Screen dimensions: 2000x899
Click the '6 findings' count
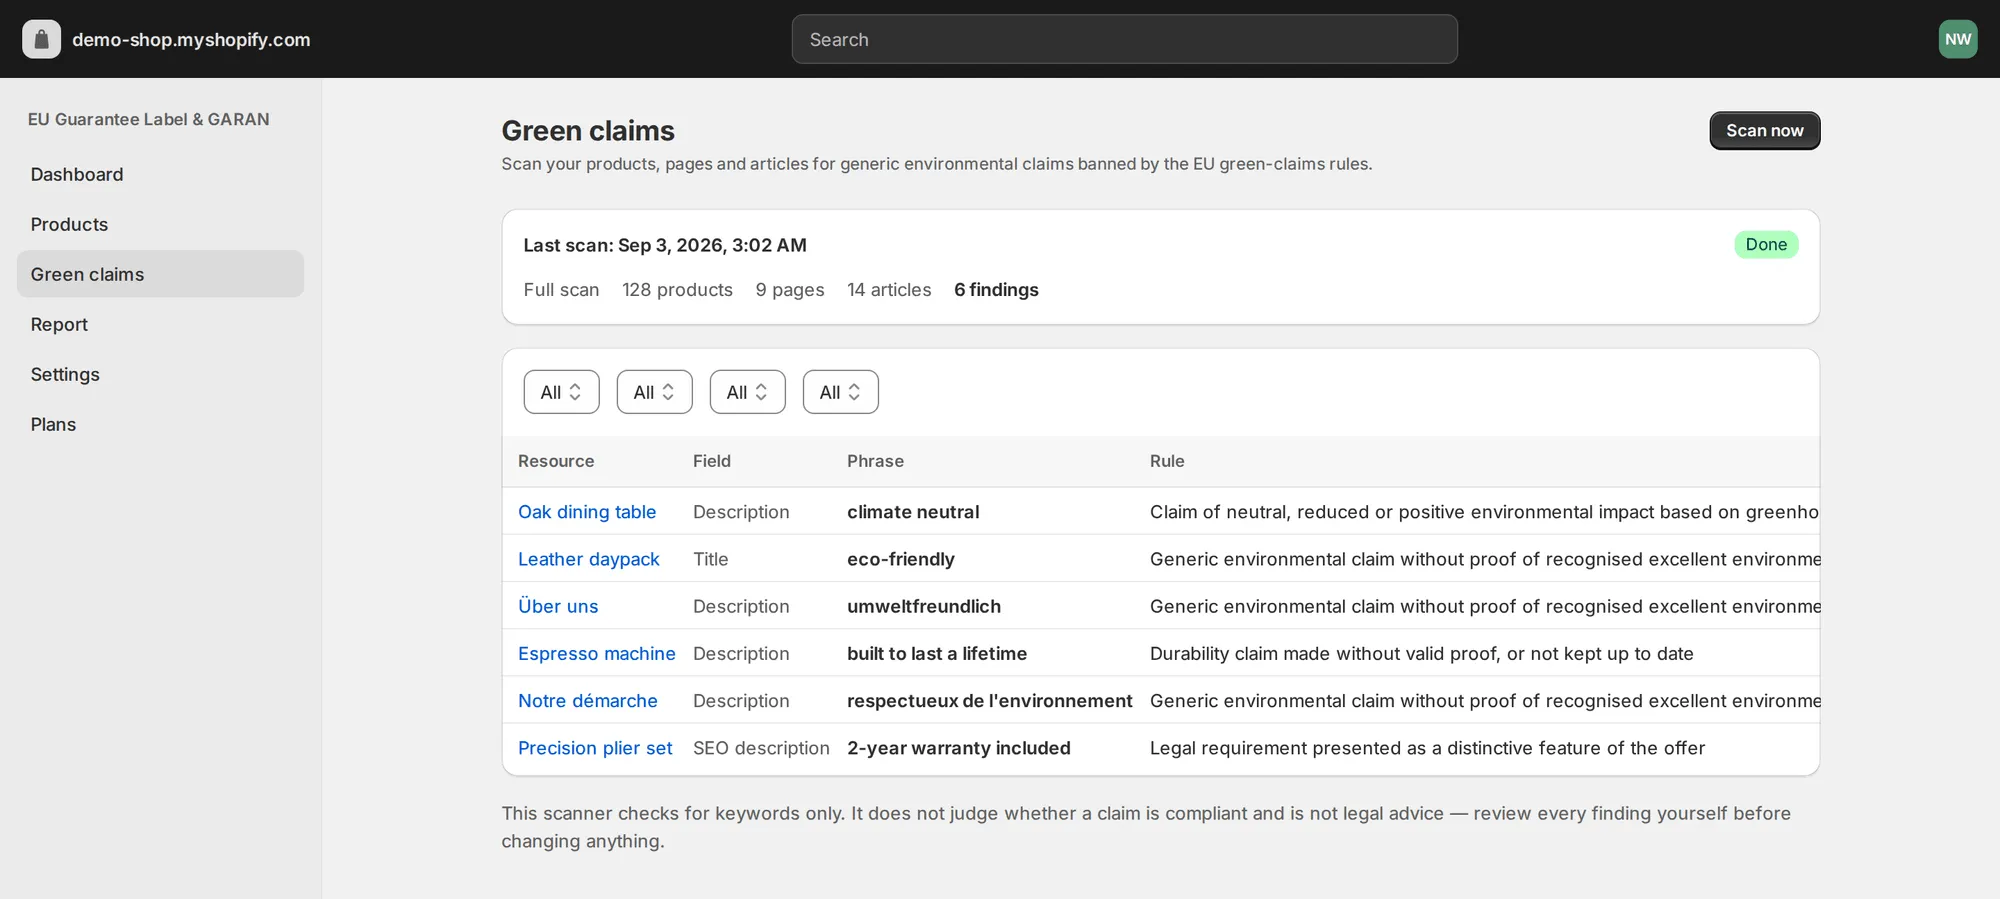tap(996, 290)
